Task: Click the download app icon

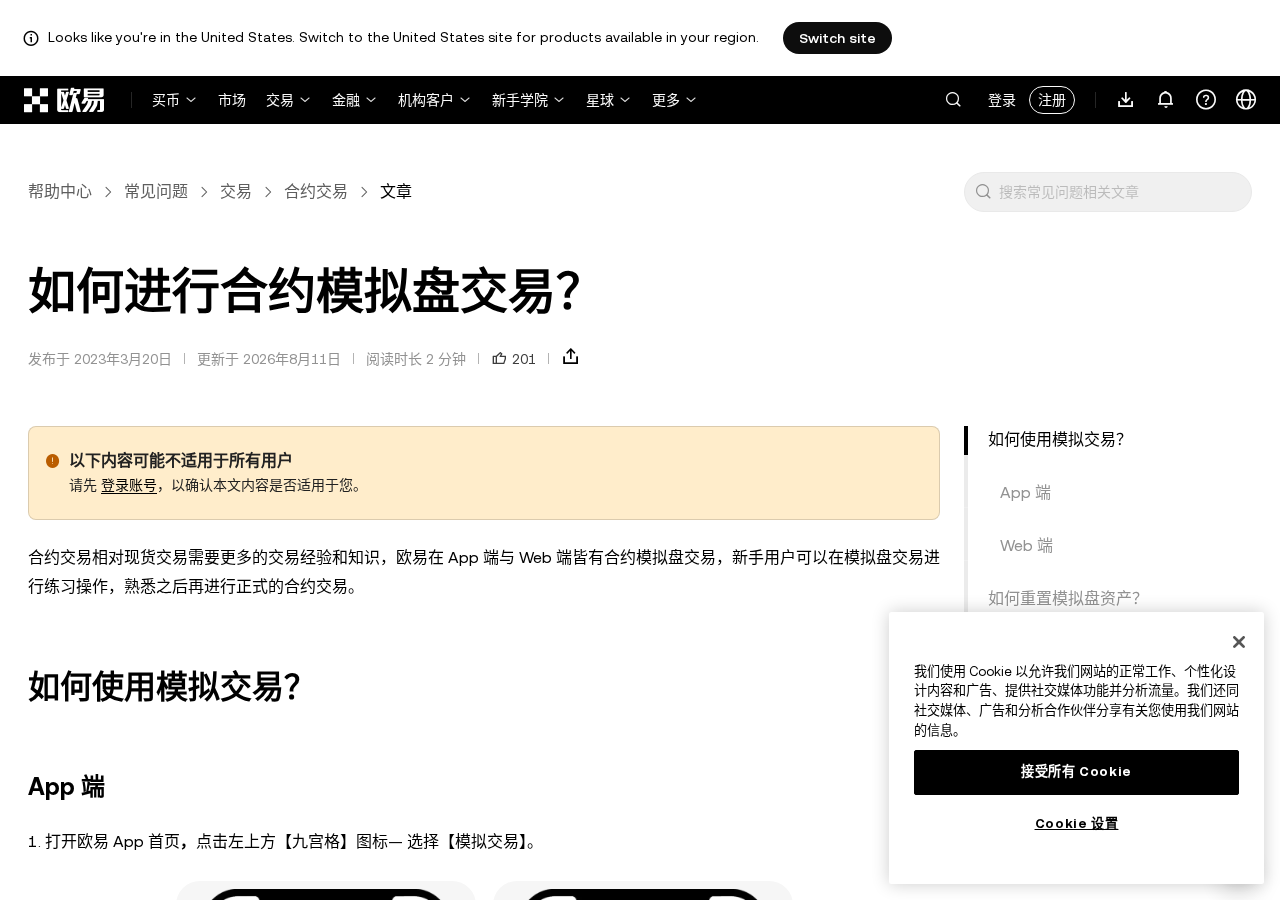Action: 1126,100
